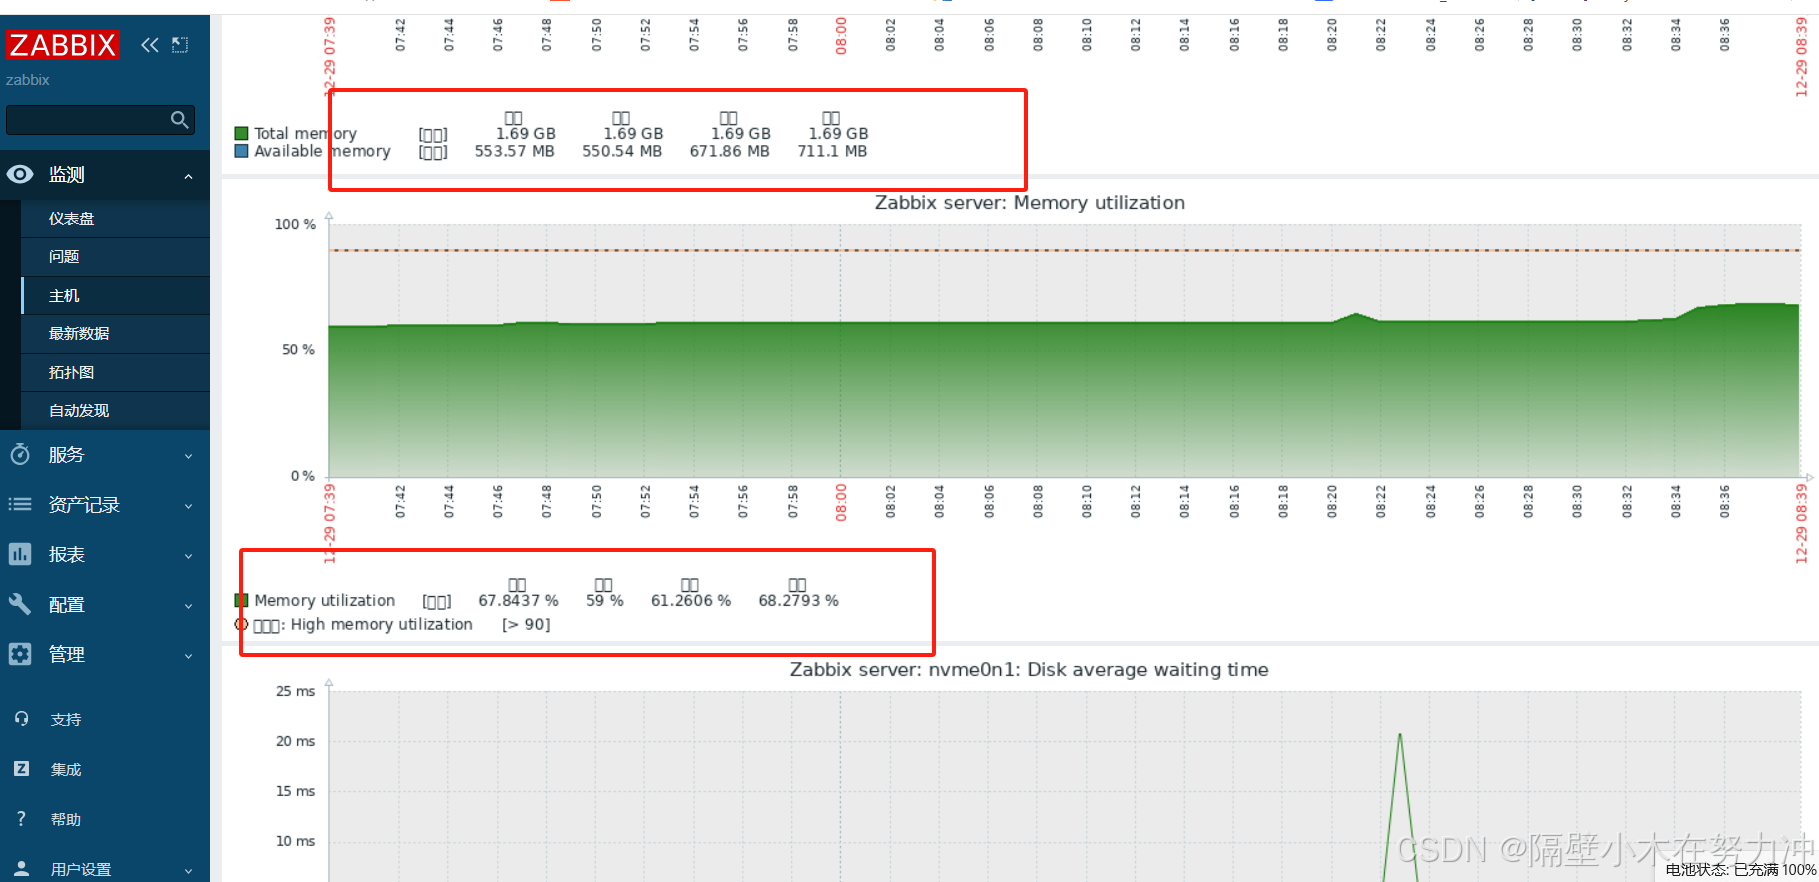Click green Memory utilization legend swatch

point(241,600)
